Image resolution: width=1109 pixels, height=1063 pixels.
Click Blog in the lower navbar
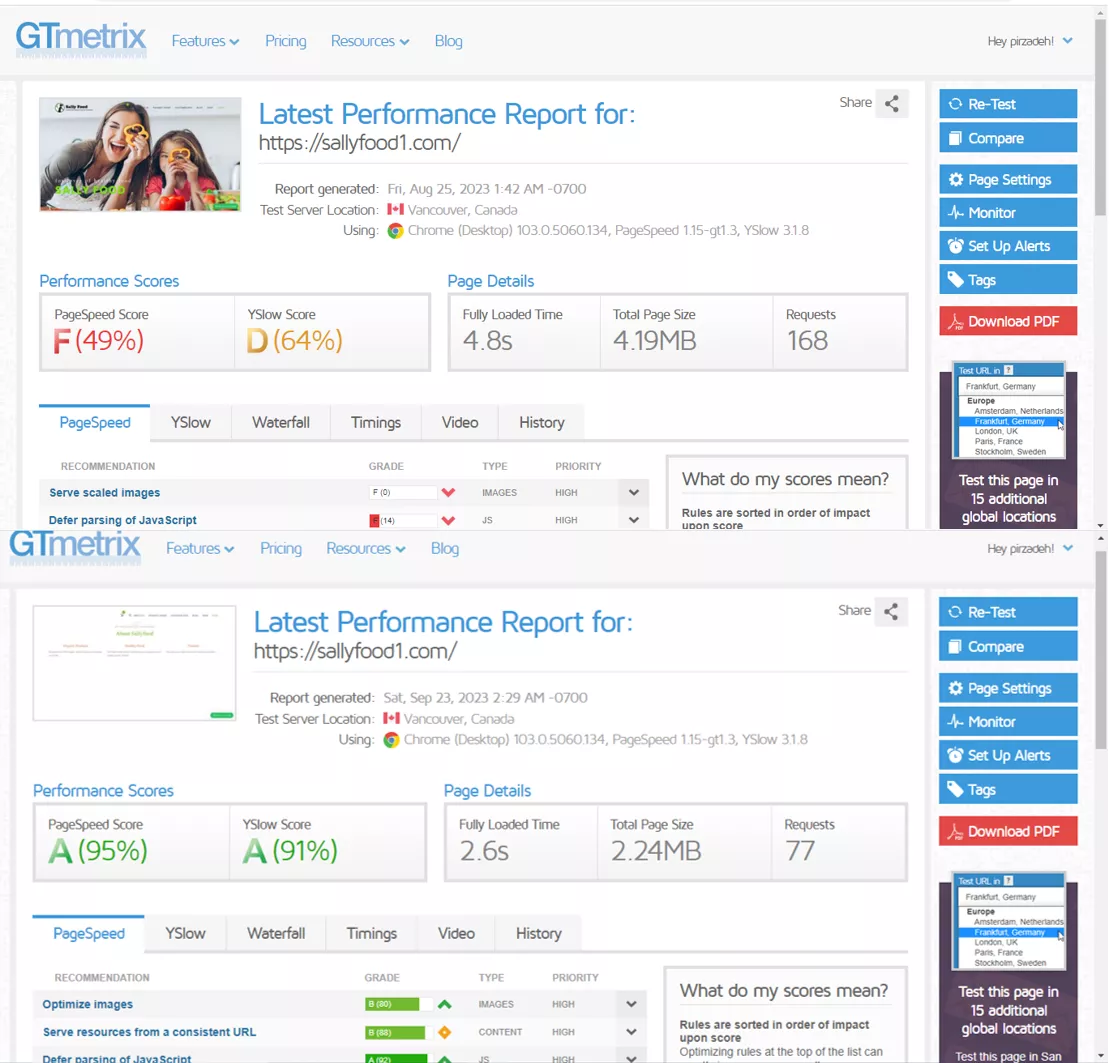(445, 548)
